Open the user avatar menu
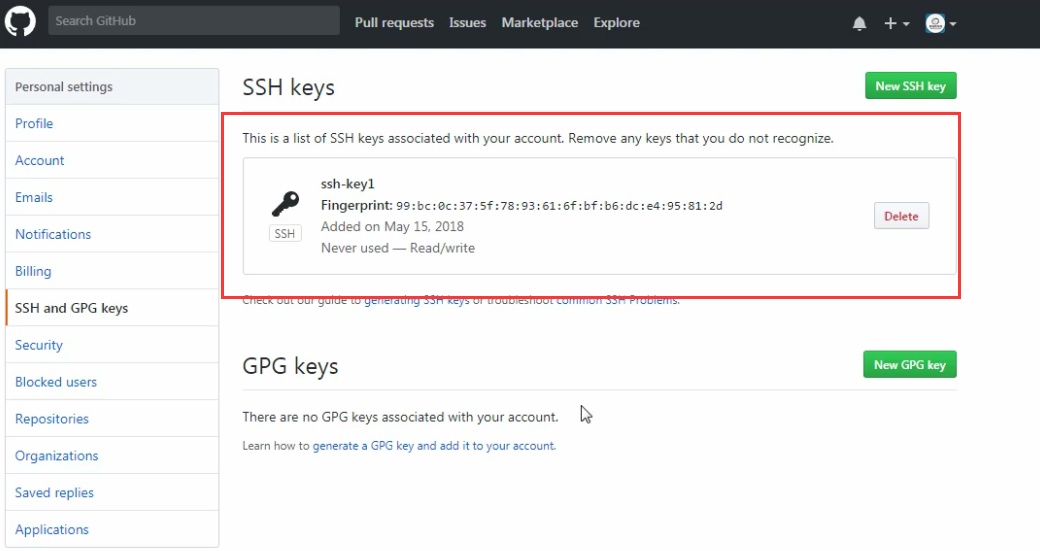Viewport: 1040px width, 551px height. pos(940,23)
